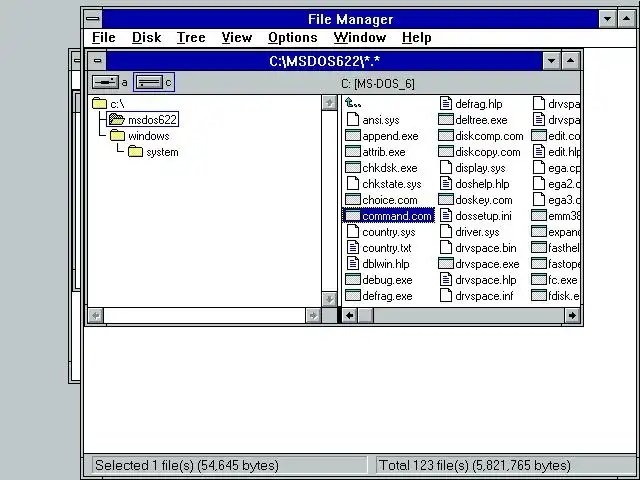Select drive A floppy icon
This screenshot has height=480, width=640.
tap(105, 82)
